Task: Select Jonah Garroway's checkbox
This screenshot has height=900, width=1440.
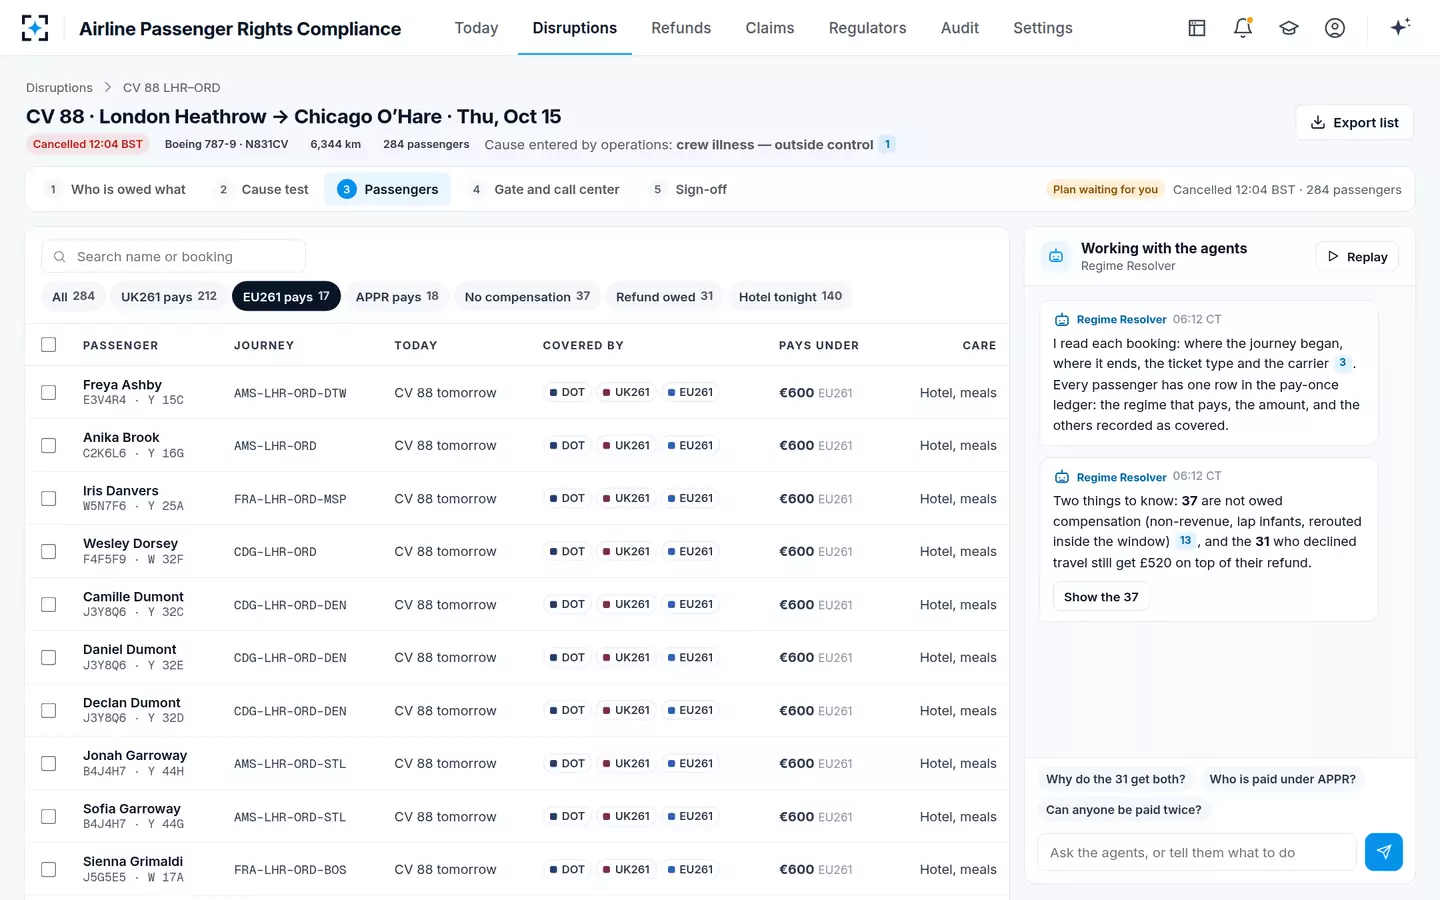Action: [48, 763]
